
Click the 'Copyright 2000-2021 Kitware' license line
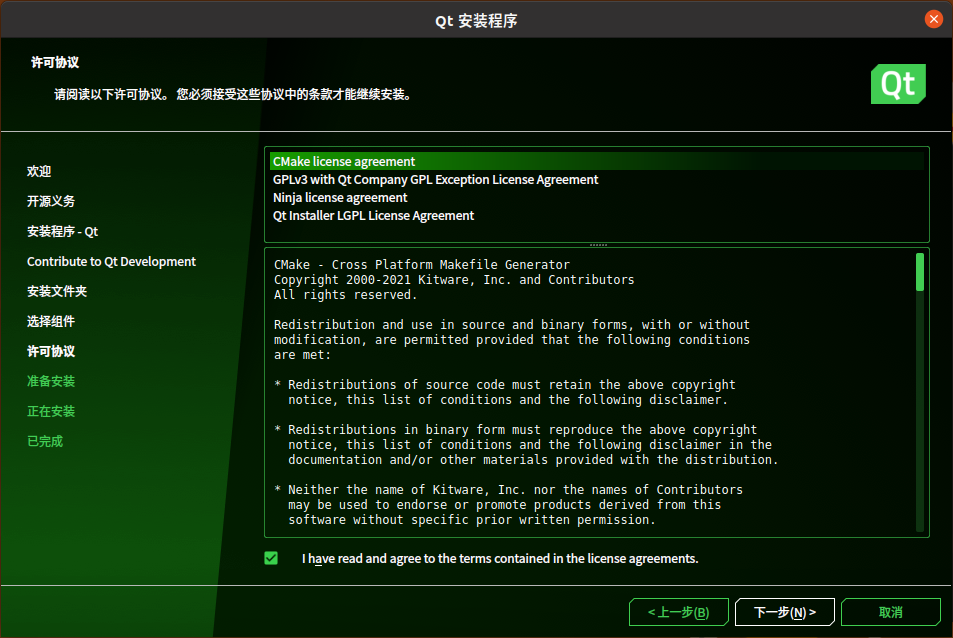(x=453, y=280)
